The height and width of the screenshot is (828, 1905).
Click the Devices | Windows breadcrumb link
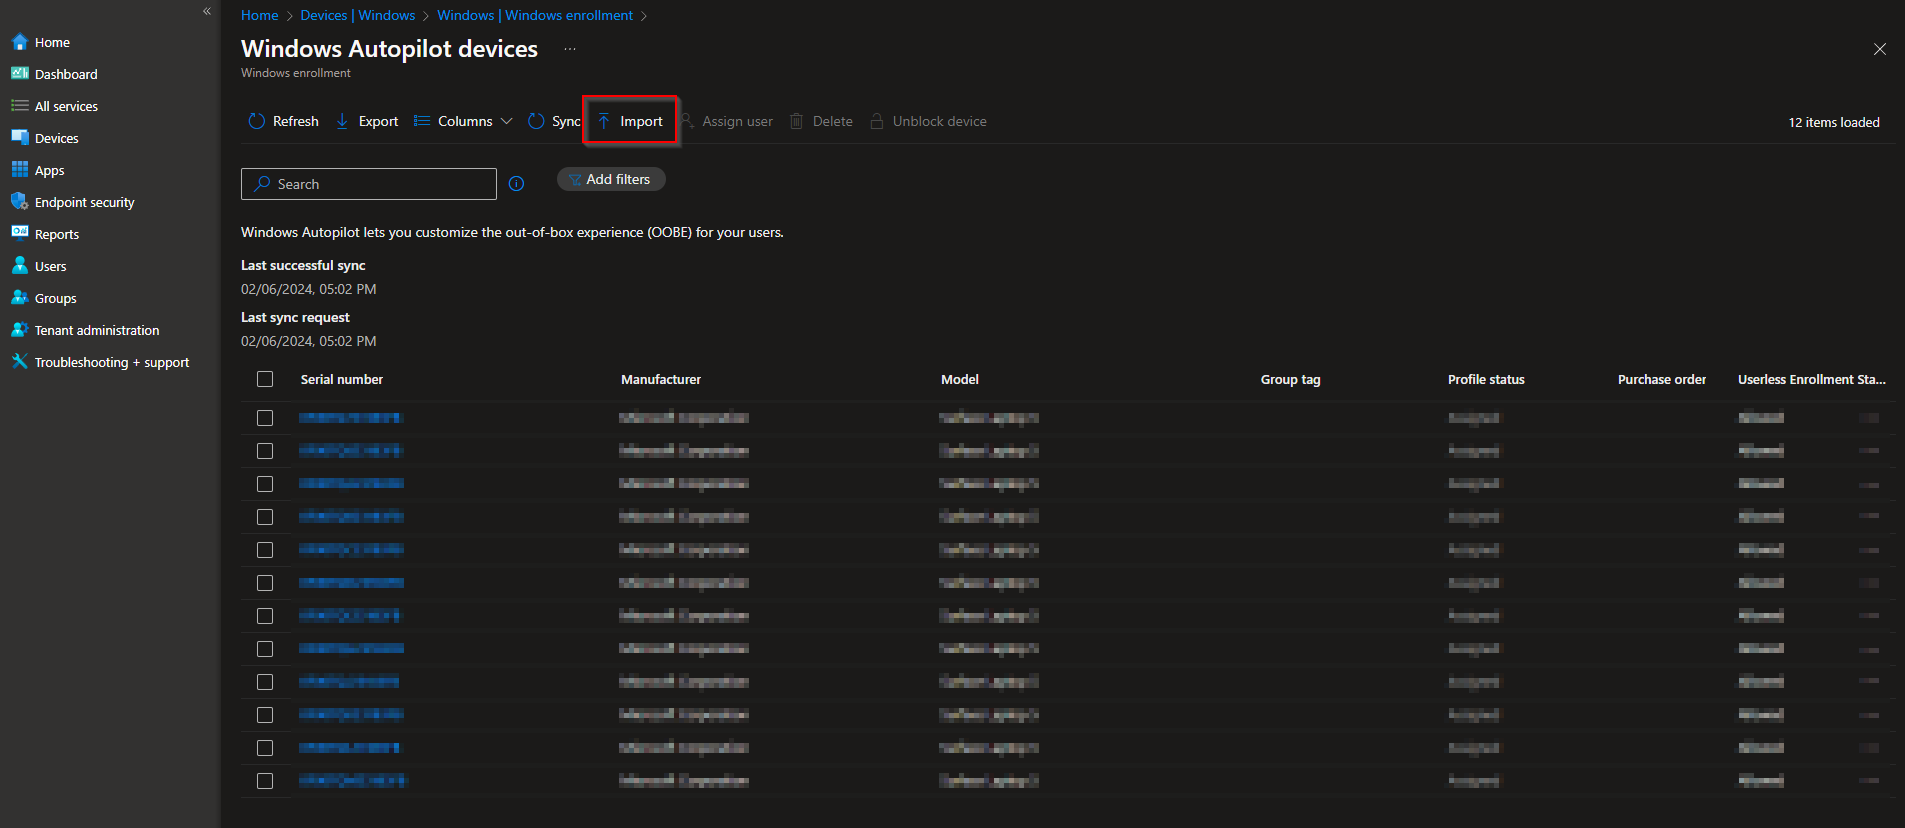pos(358,15)
